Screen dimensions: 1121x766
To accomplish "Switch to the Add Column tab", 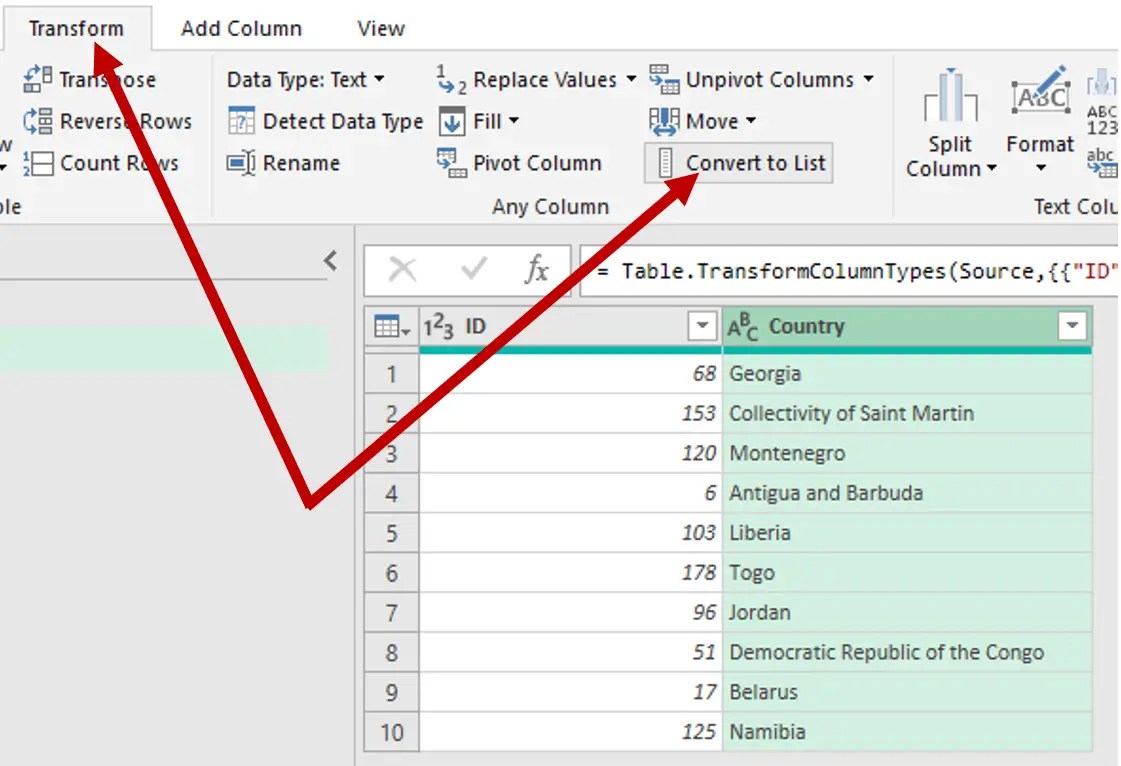I will tap(241, 29).
